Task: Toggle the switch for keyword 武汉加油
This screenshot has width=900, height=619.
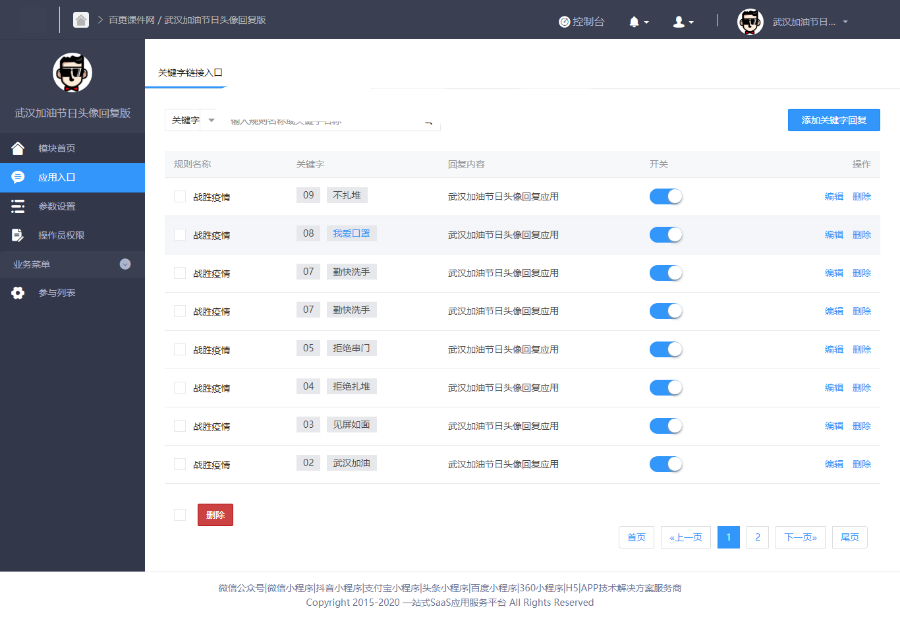Action: pyautogui.click(x=665, y=464)
